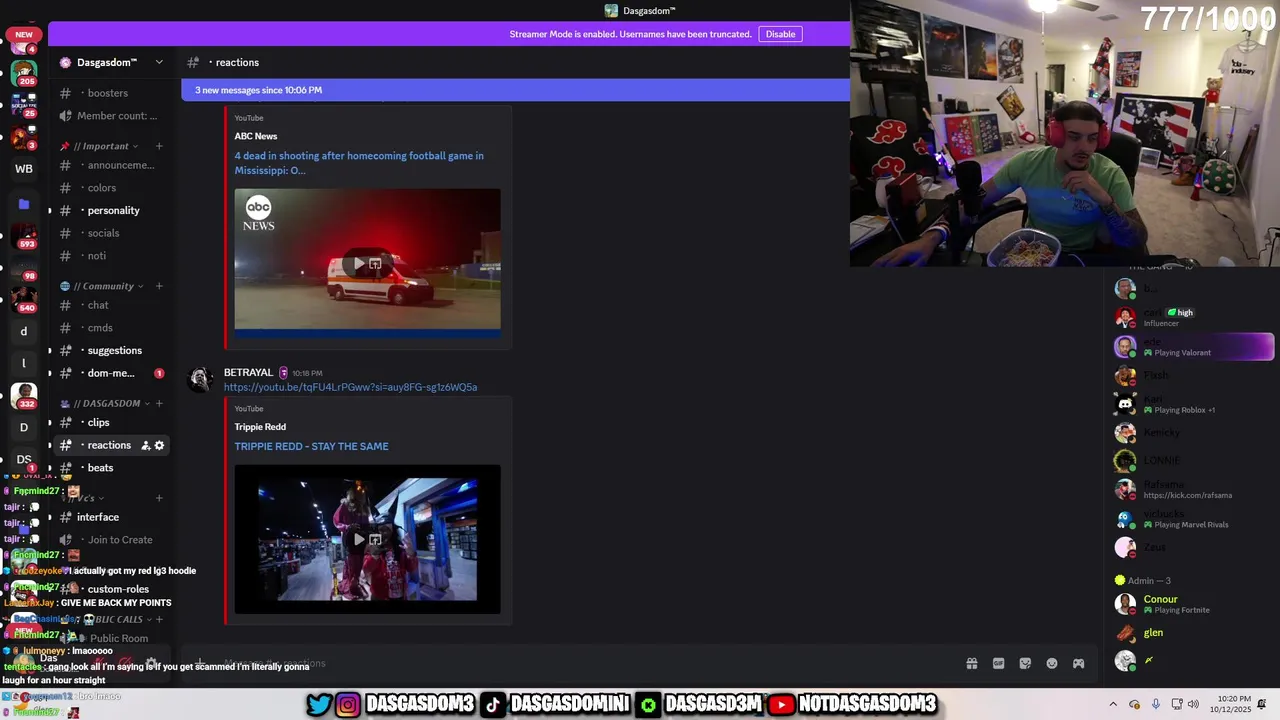
Task: Open Dasgasdom server dropdown menu
Action: [x=159, y=62]
